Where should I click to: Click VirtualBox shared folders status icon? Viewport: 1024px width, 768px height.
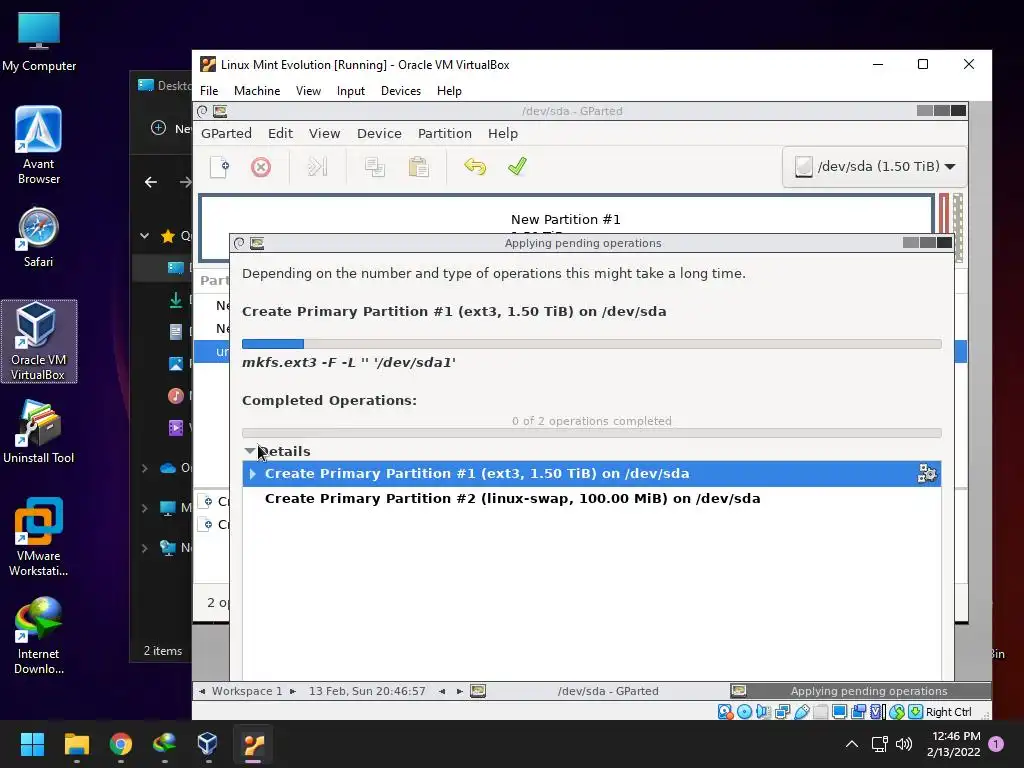coord(821,712)
